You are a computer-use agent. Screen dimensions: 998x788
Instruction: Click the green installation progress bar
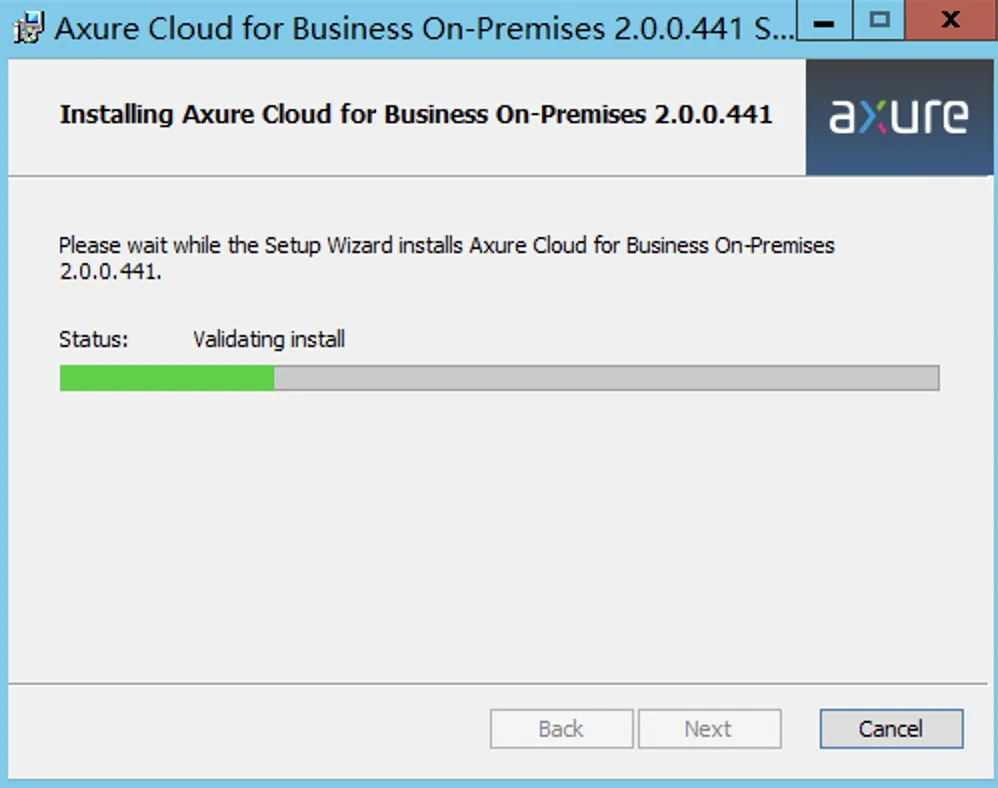tap(165, 378)
